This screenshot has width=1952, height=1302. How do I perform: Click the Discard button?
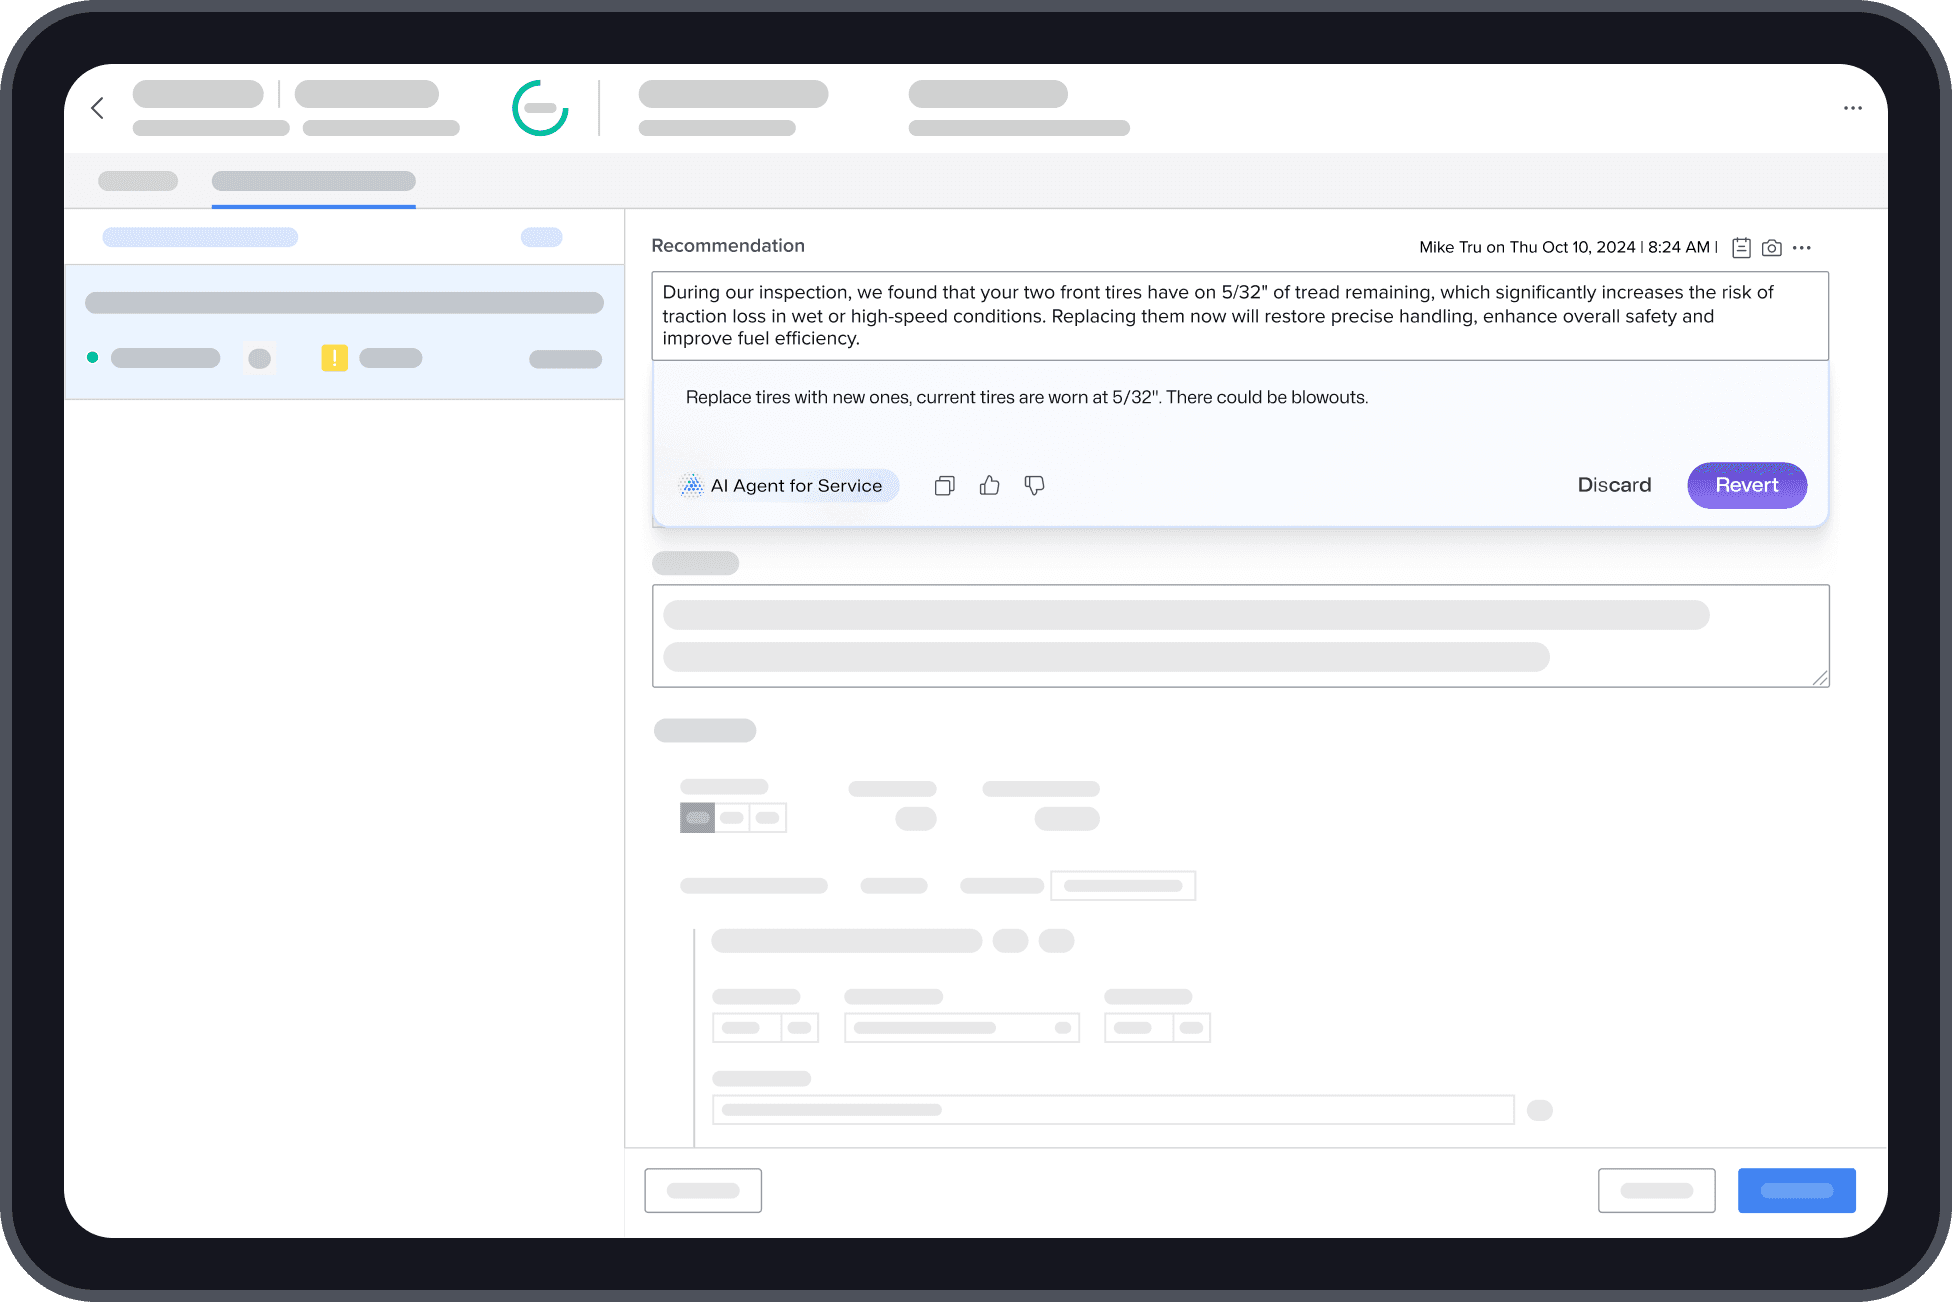click(1614, 485)
